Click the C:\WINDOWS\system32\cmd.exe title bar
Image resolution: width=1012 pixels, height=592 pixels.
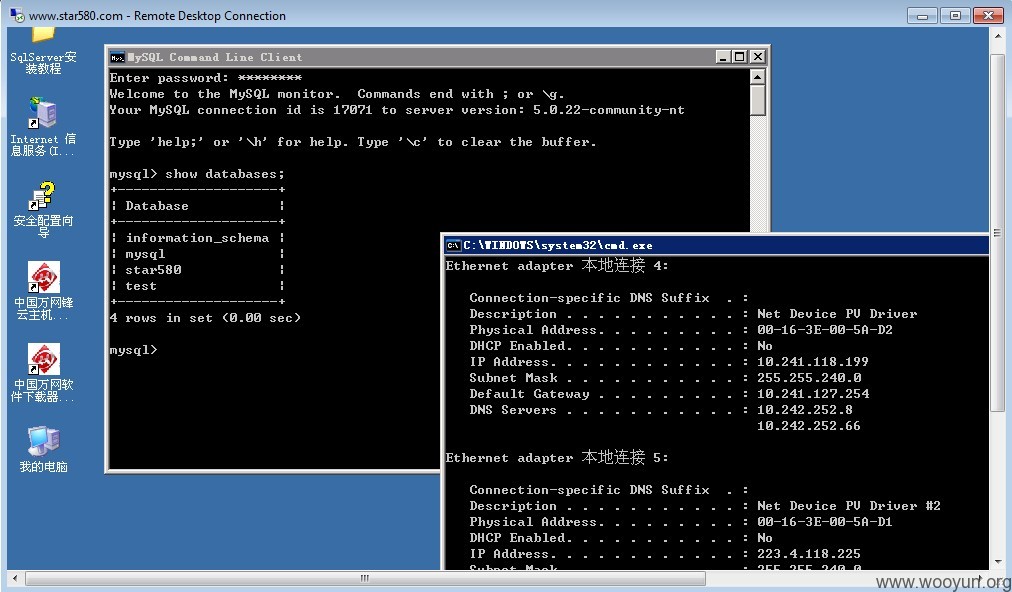click(x=716, y=245)
